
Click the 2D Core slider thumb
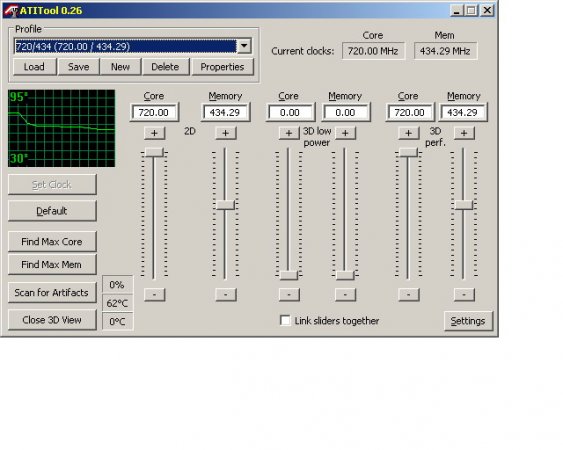[x=154, y=152]
